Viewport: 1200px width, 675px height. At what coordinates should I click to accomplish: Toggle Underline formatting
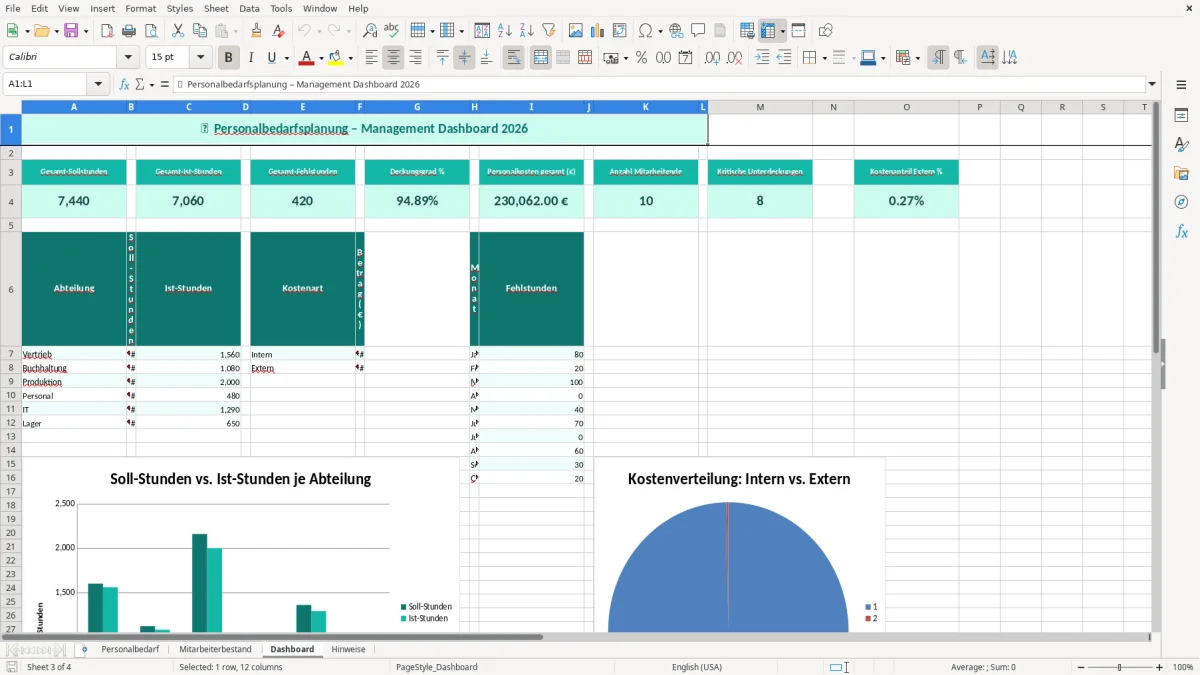(x=272, y=58)
